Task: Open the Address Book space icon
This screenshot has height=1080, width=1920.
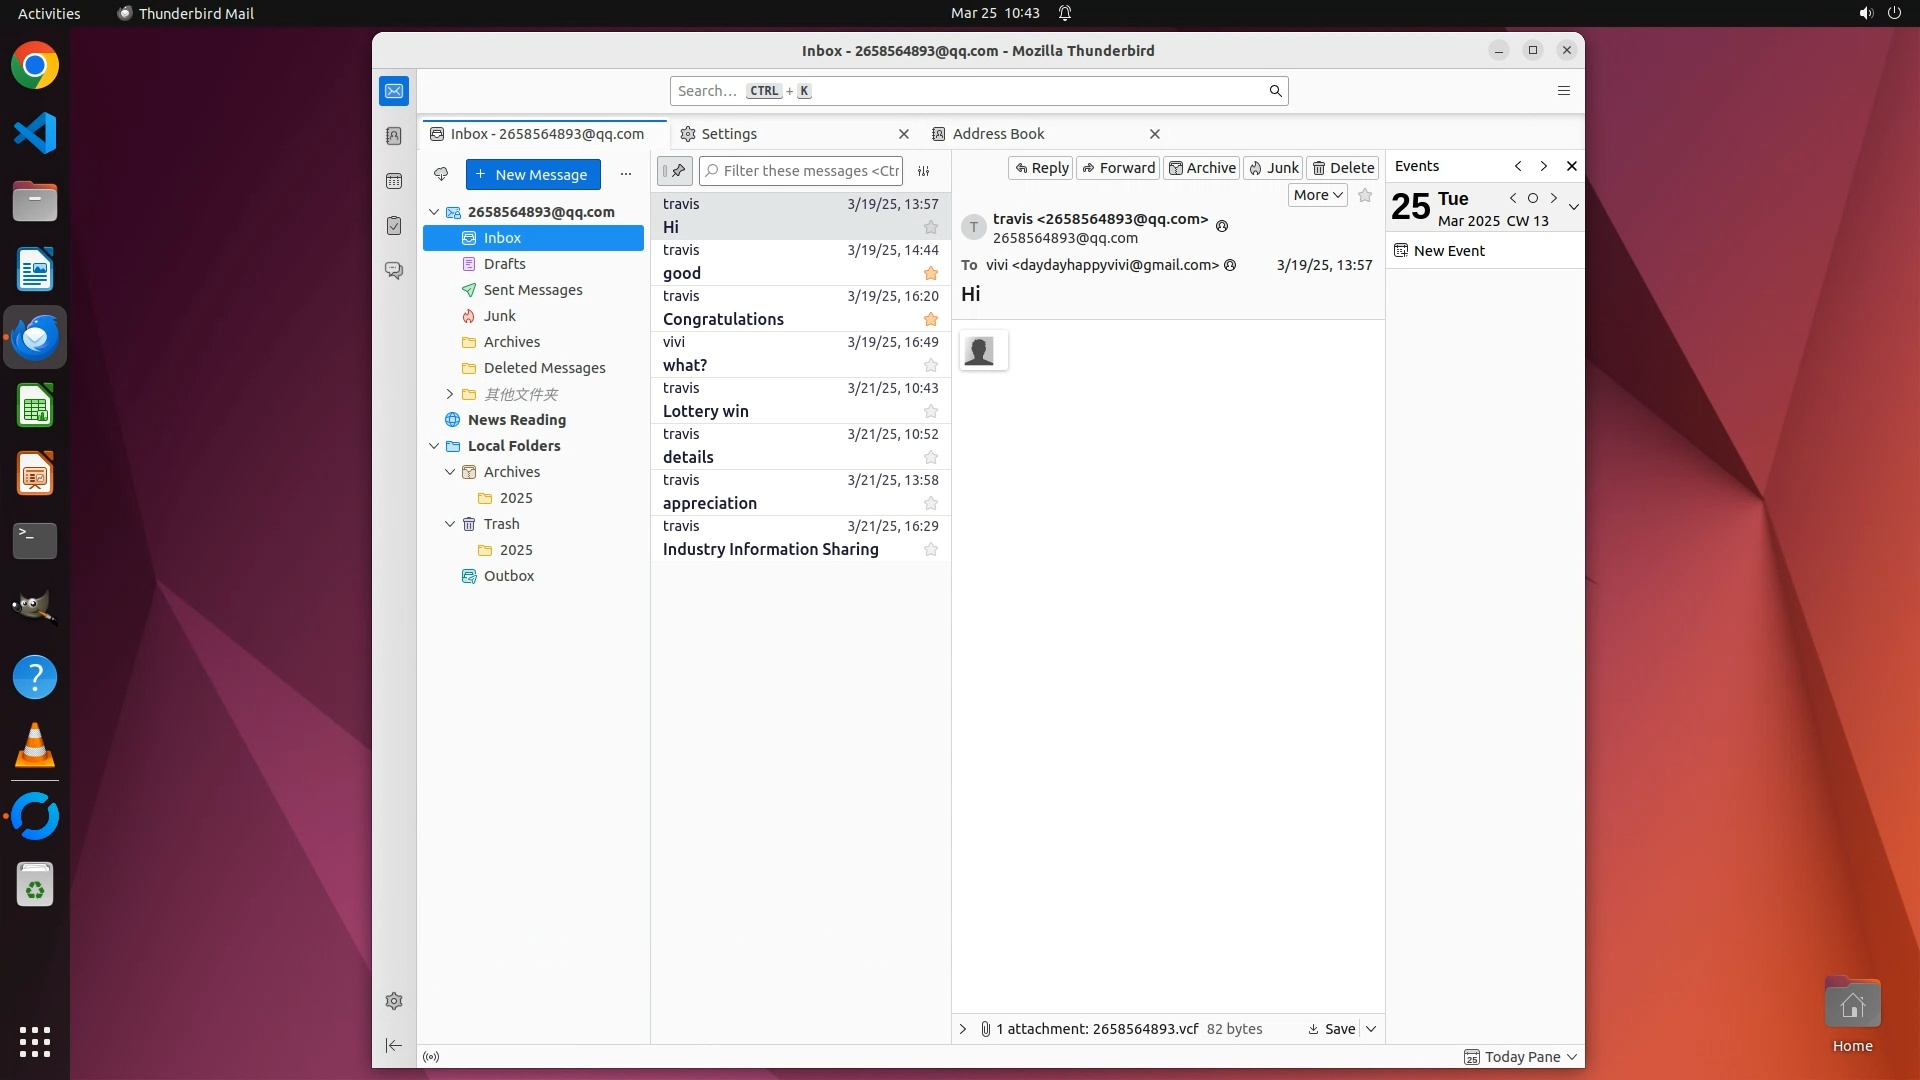Action: point(394,136)
